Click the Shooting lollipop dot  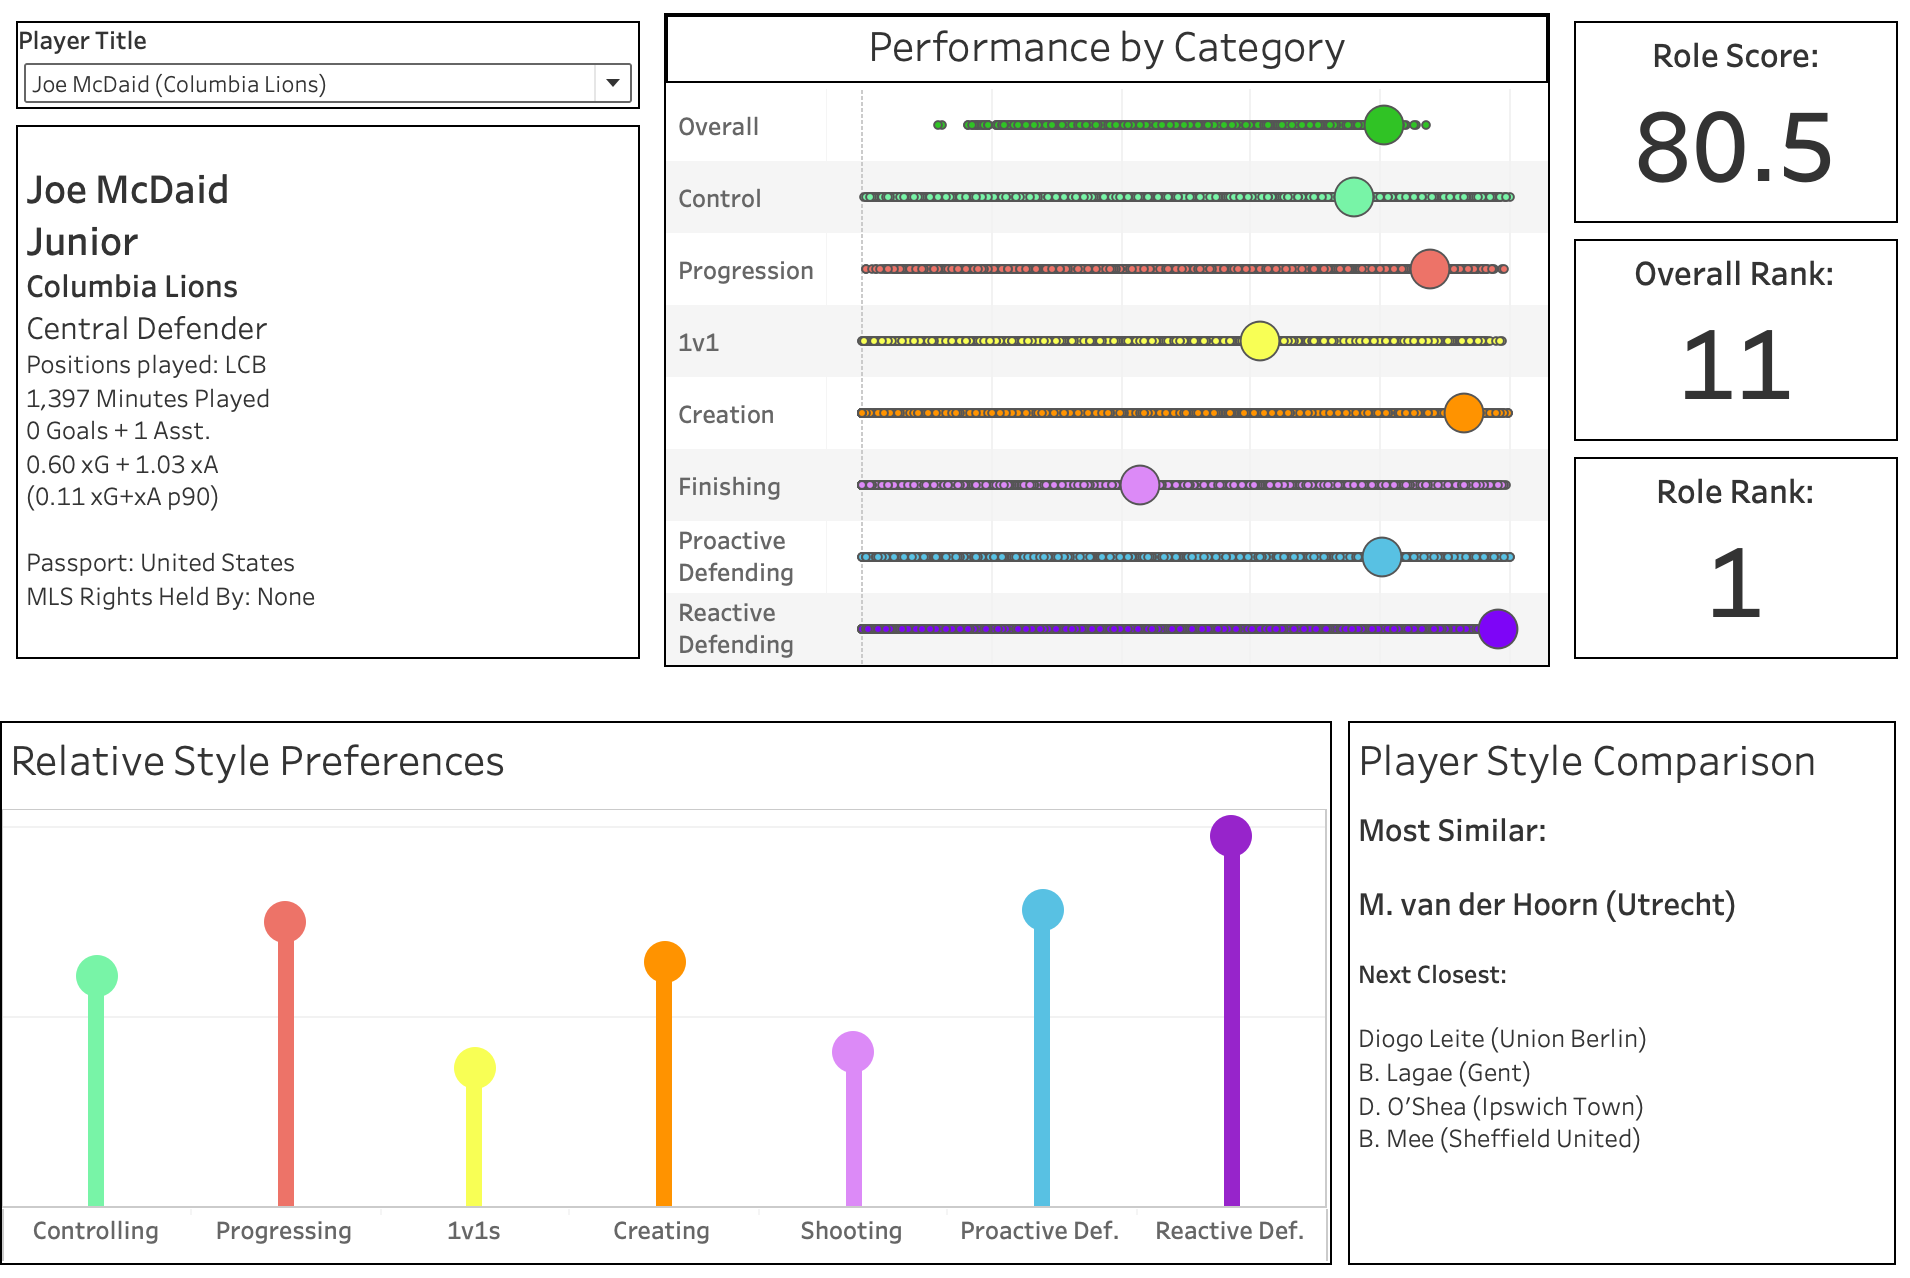pos(853,1052)
